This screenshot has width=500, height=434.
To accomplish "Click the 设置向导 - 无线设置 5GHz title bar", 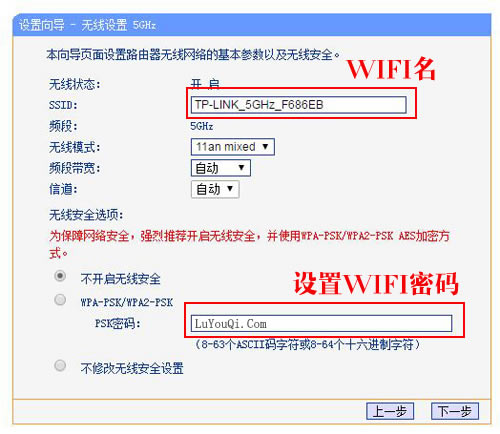I will point(252,25).
